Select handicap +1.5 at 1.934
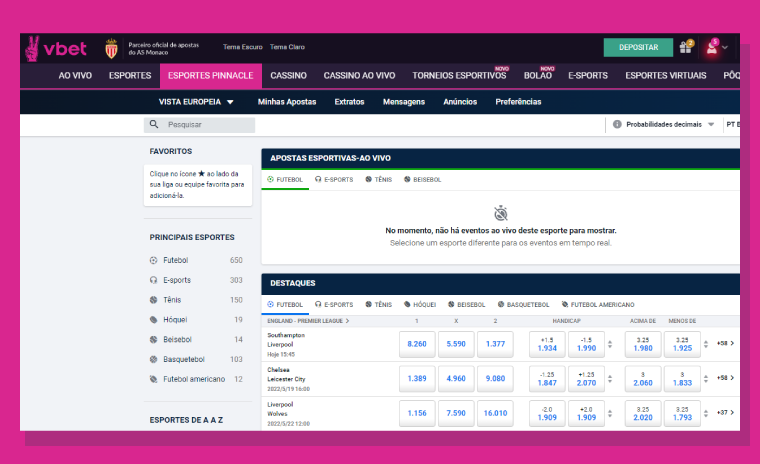760x464 pixels. tap(547, 344)
